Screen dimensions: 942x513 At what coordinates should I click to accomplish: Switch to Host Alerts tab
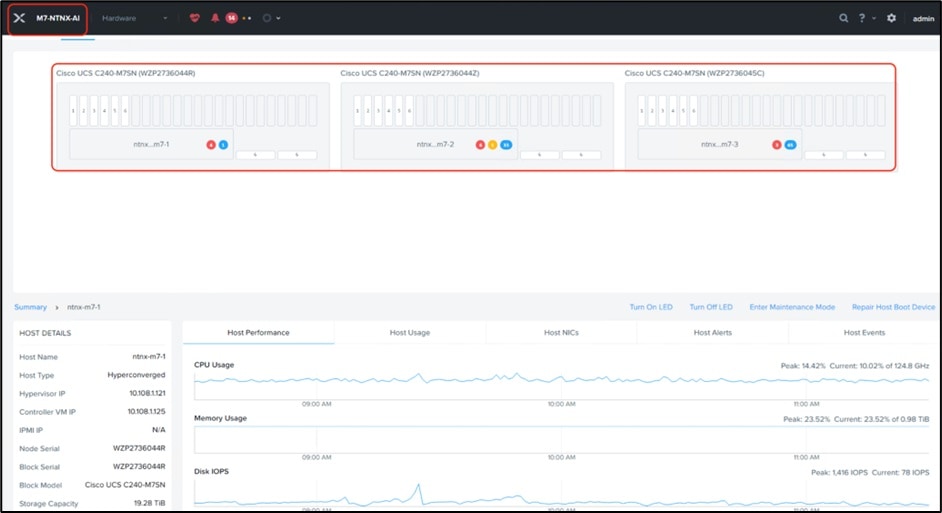click(x=713, y=332)
